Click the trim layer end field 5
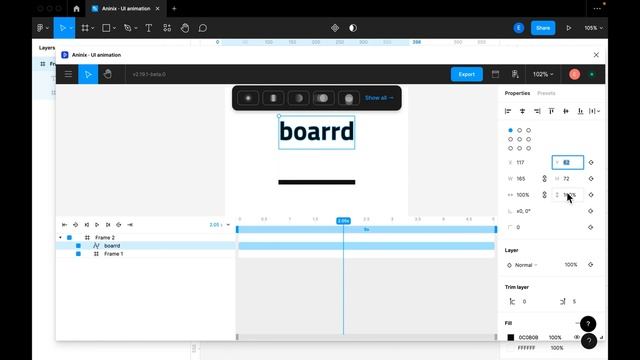 pos(574,302)
